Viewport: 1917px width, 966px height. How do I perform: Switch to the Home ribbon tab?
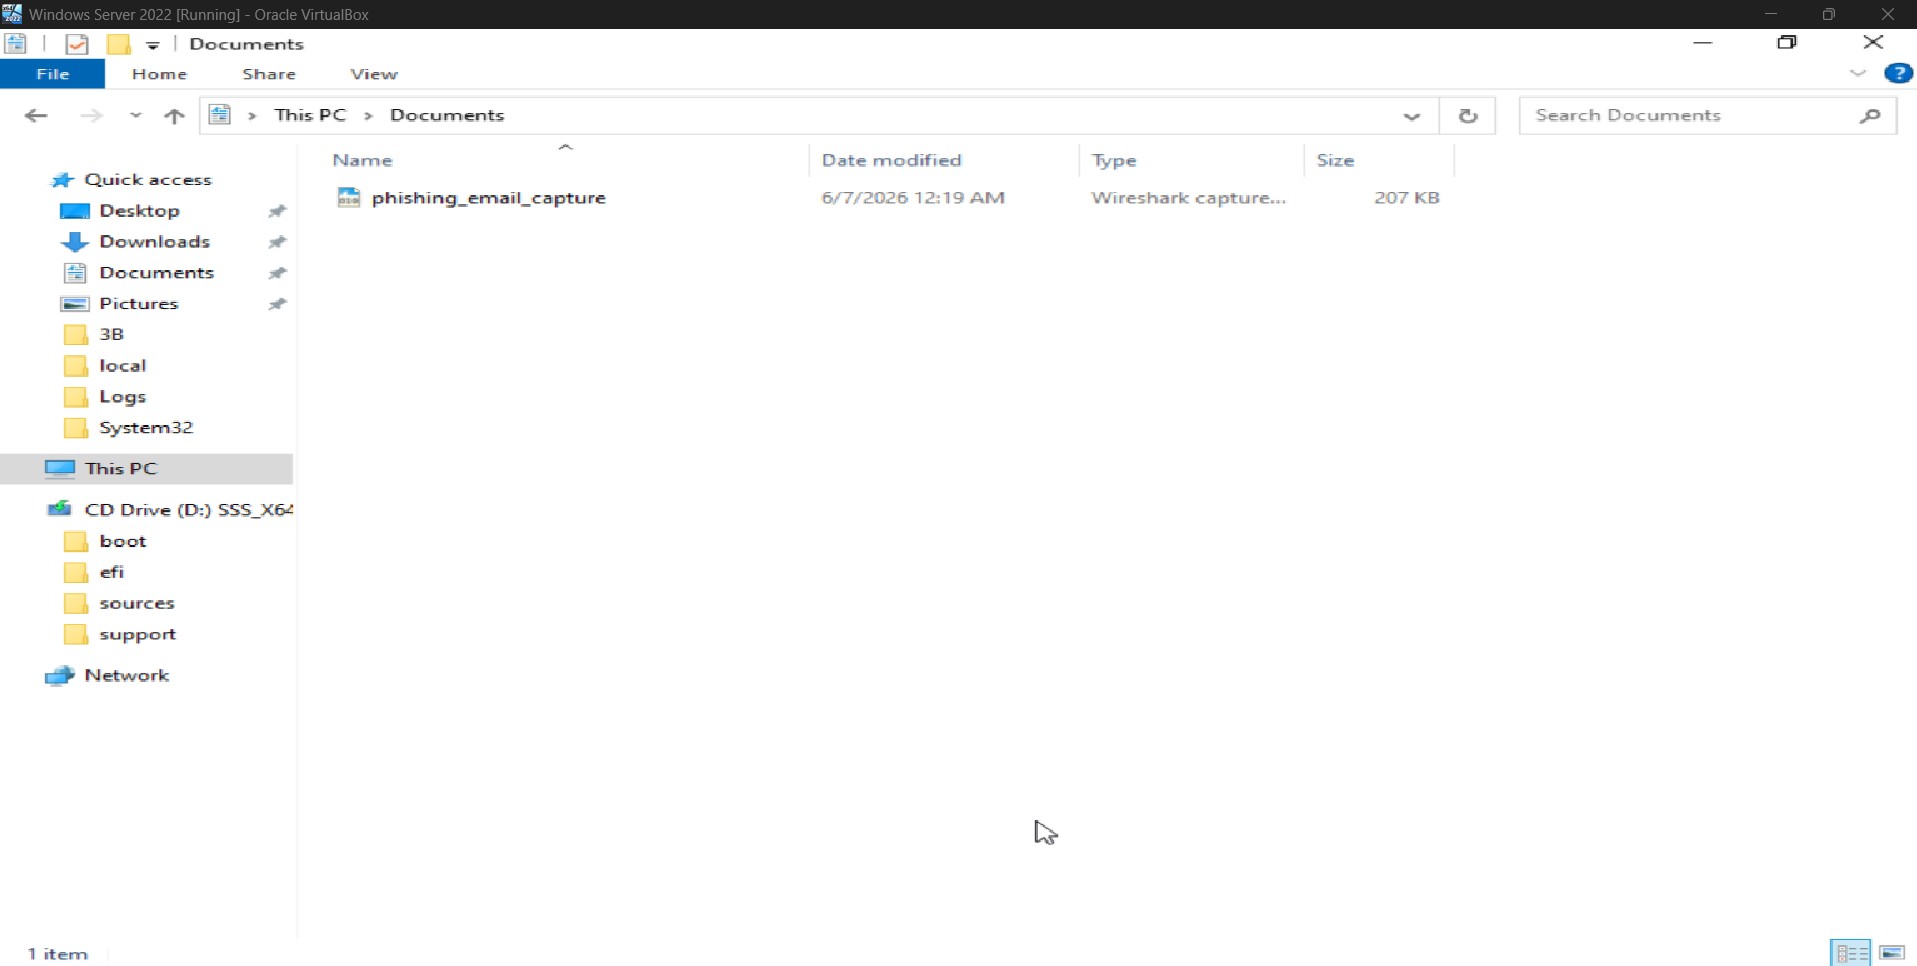(x=159, y=74)
